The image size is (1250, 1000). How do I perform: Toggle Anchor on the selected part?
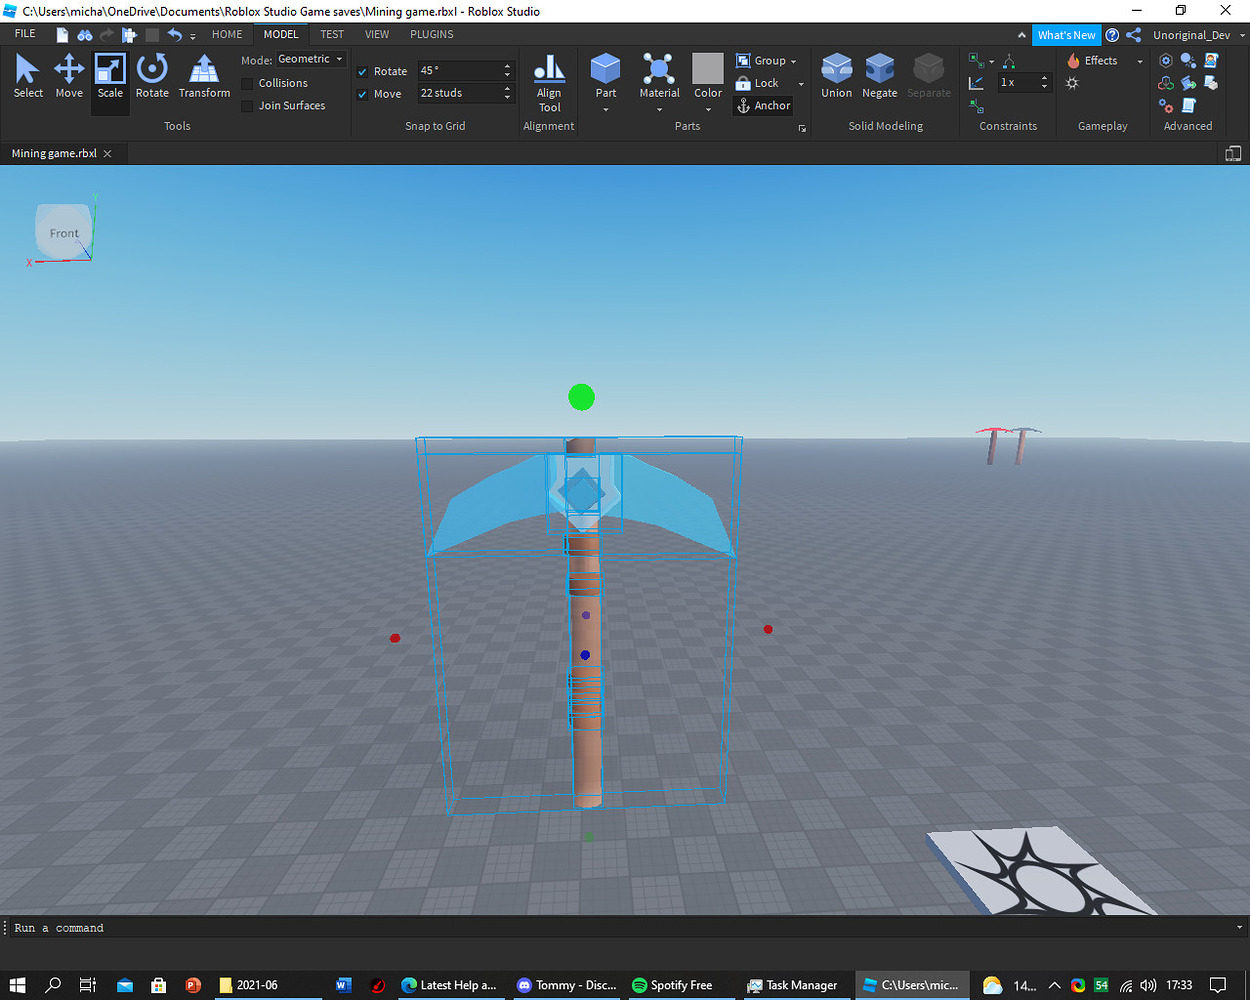(x=763, y=105)
